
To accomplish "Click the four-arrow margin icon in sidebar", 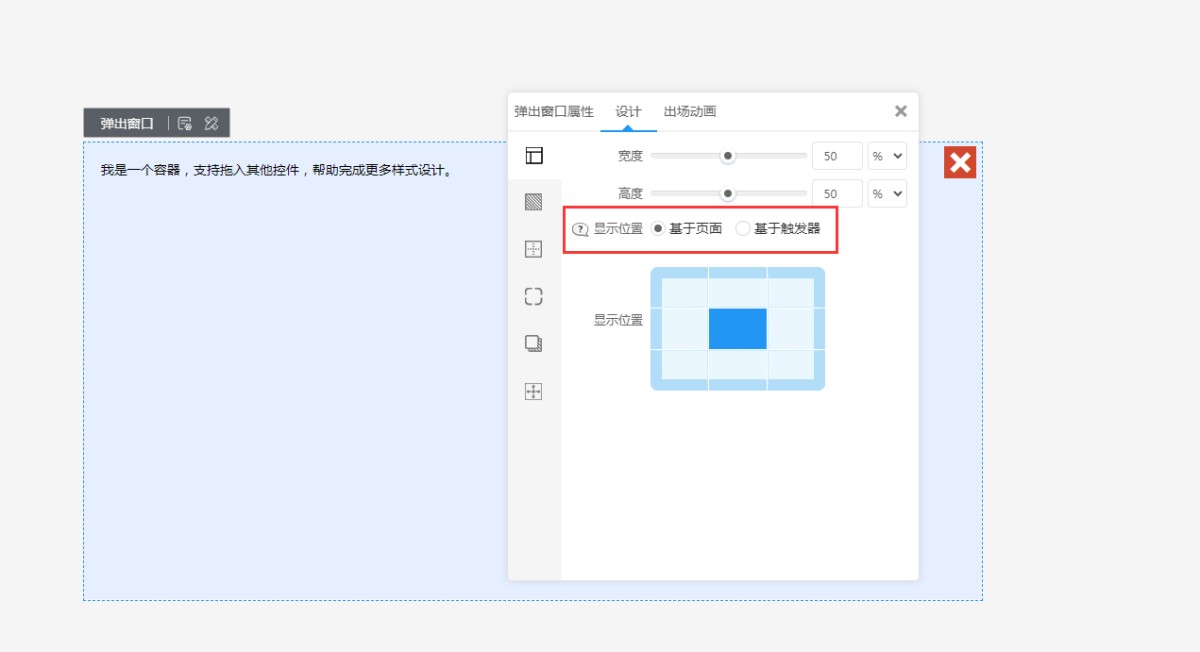I will point(534,391).
